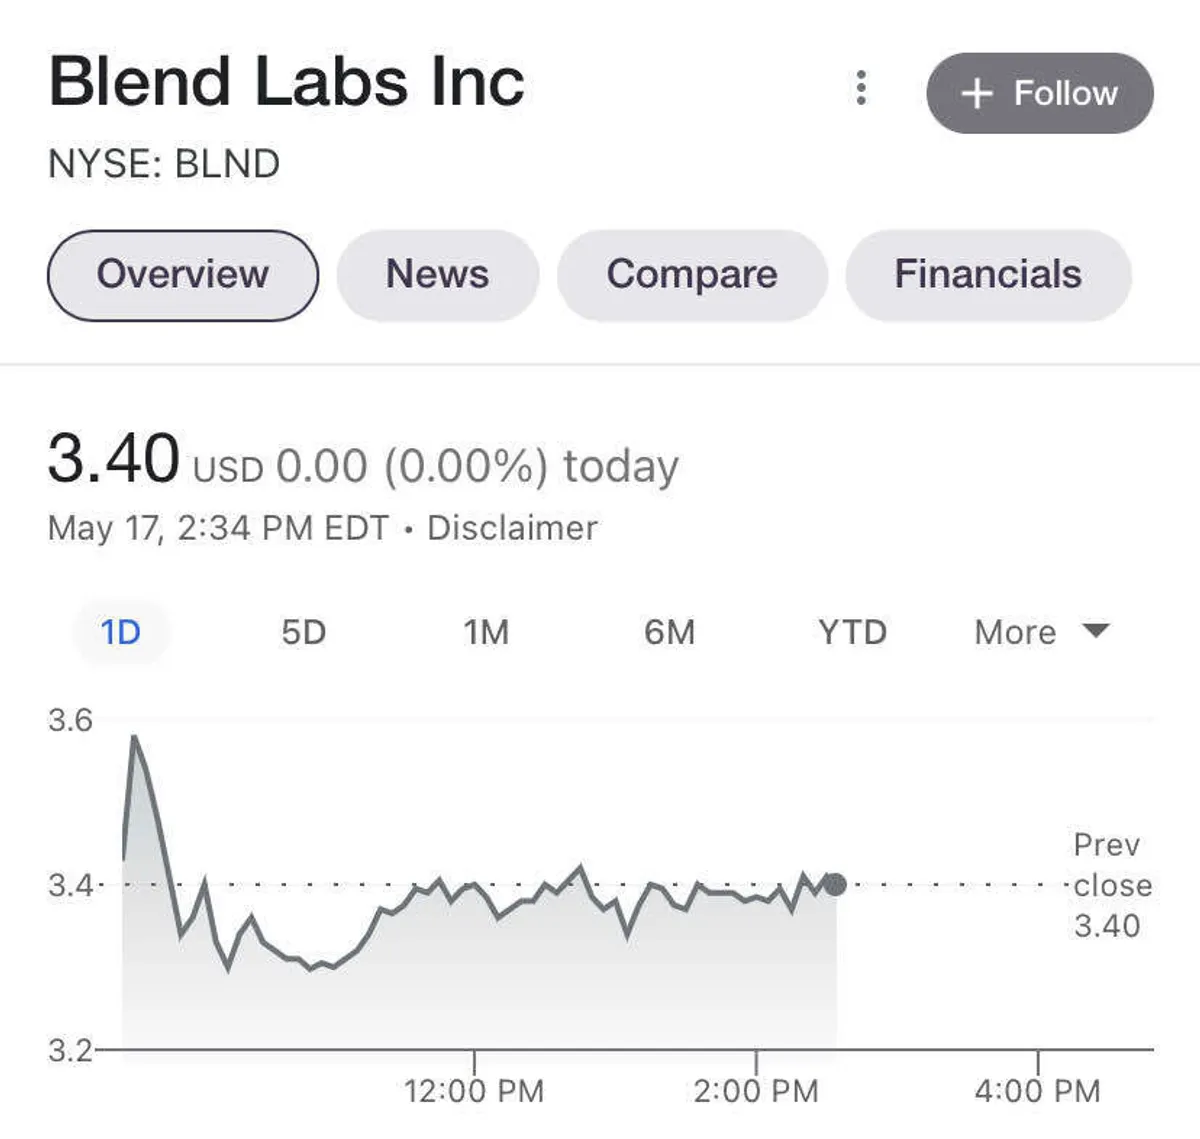The height and width of the screenshot is (1139, 1200).
Task: Follow Blend Labs Inc stock
Action: click(x=1040, y=93)
